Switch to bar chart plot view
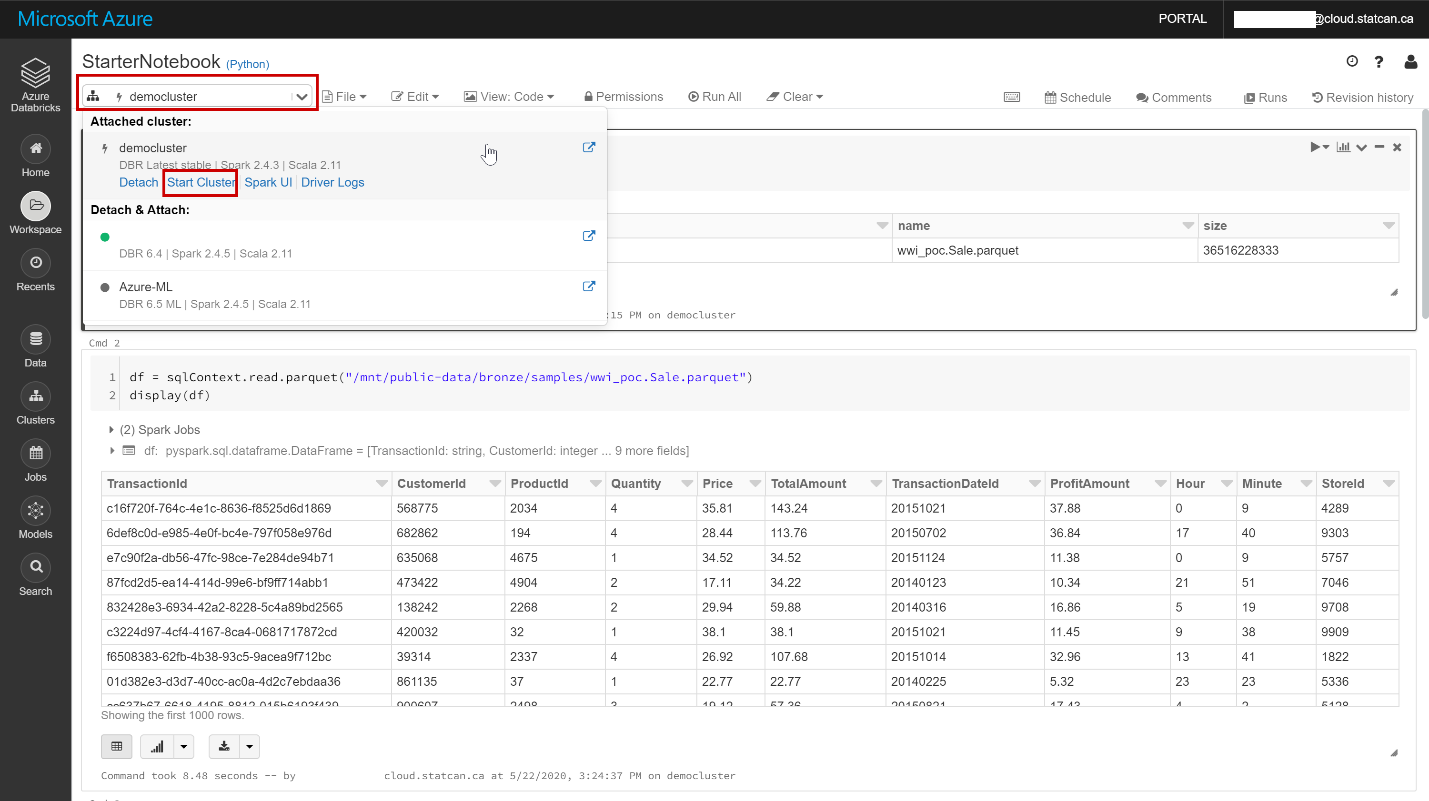Image resolution: width=1429 pixels, height=801 pixels. point(158,746)
